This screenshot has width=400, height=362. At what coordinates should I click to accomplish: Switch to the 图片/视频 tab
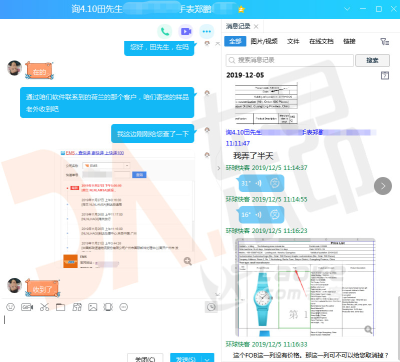264,41
